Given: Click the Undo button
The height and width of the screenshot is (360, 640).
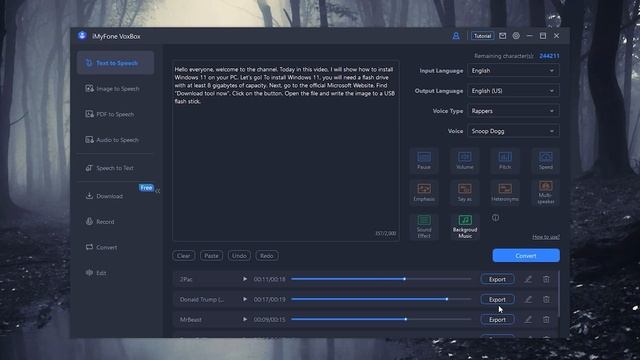Looking at the screenshot, I should click(239, 256).
